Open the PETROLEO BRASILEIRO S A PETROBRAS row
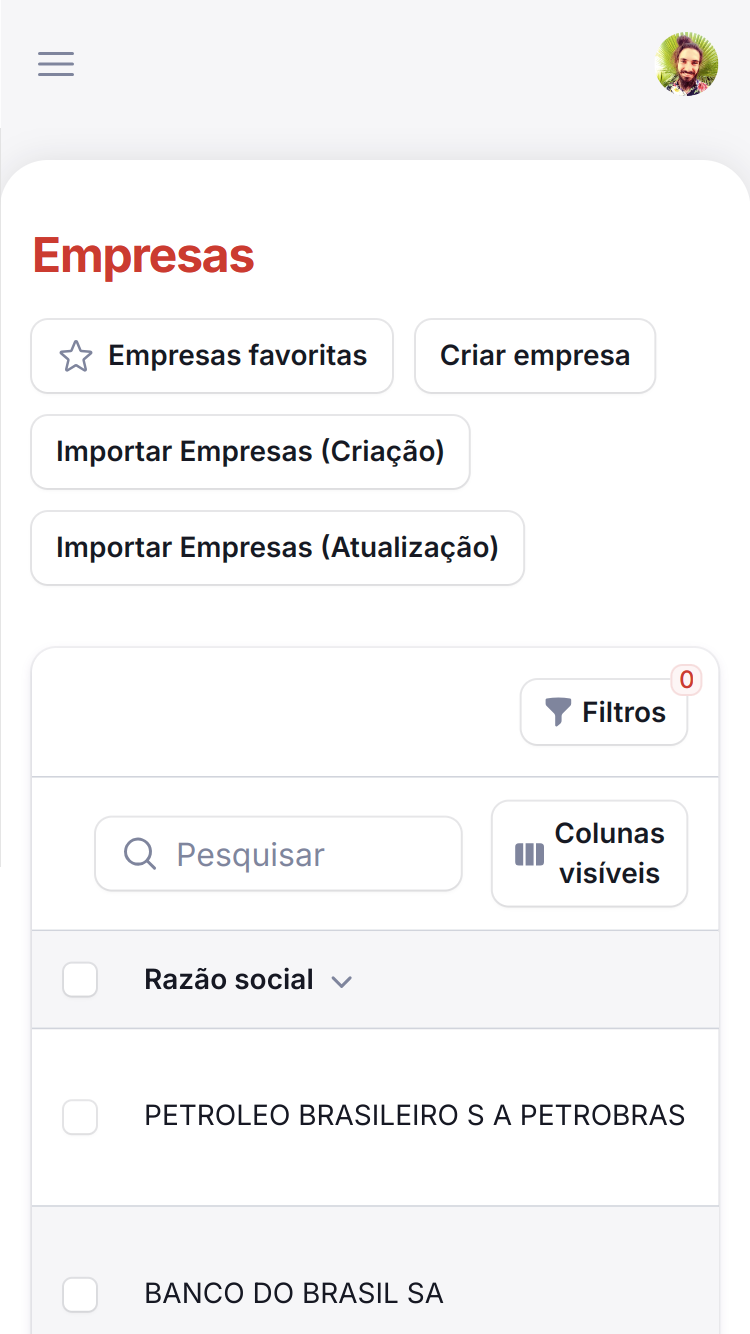 click(x=414, y=1116)
